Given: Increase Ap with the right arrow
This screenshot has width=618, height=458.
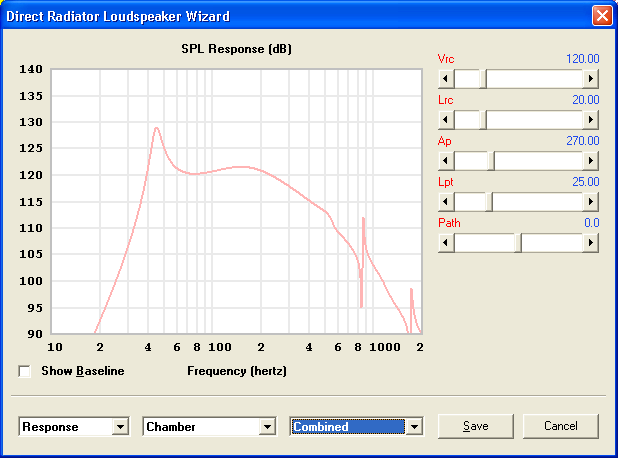Looking at the screenshot, I should pos(590,161).
